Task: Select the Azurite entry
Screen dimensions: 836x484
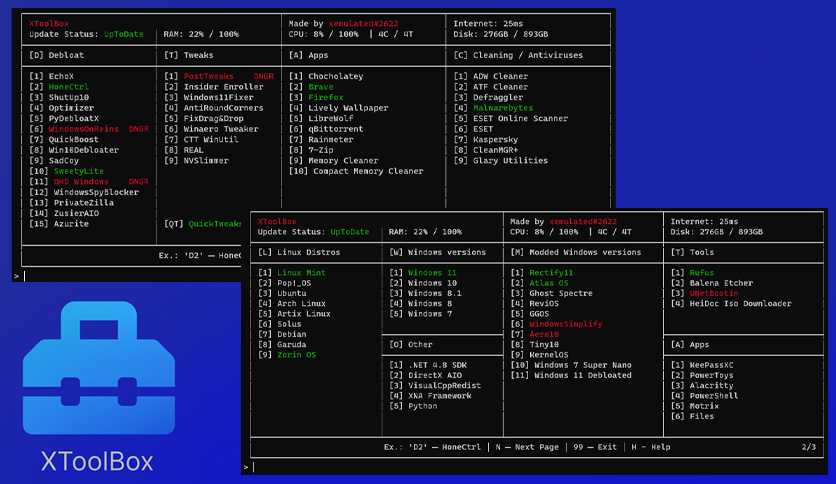Action: point(59,224)
